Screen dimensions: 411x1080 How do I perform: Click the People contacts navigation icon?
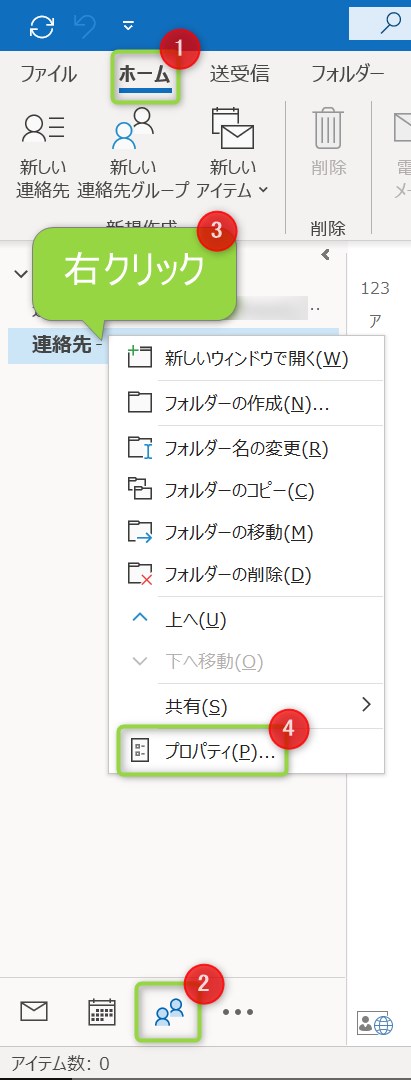[x=169, y=1012]
